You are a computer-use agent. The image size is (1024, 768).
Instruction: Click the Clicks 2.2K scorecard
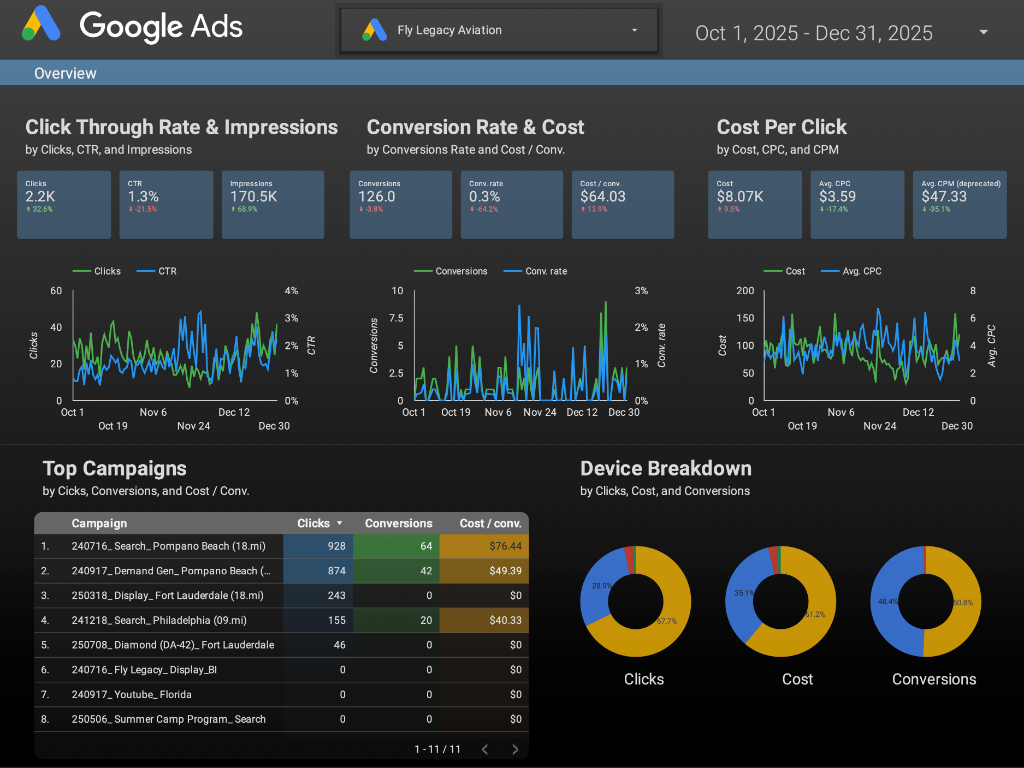(64, 204)
